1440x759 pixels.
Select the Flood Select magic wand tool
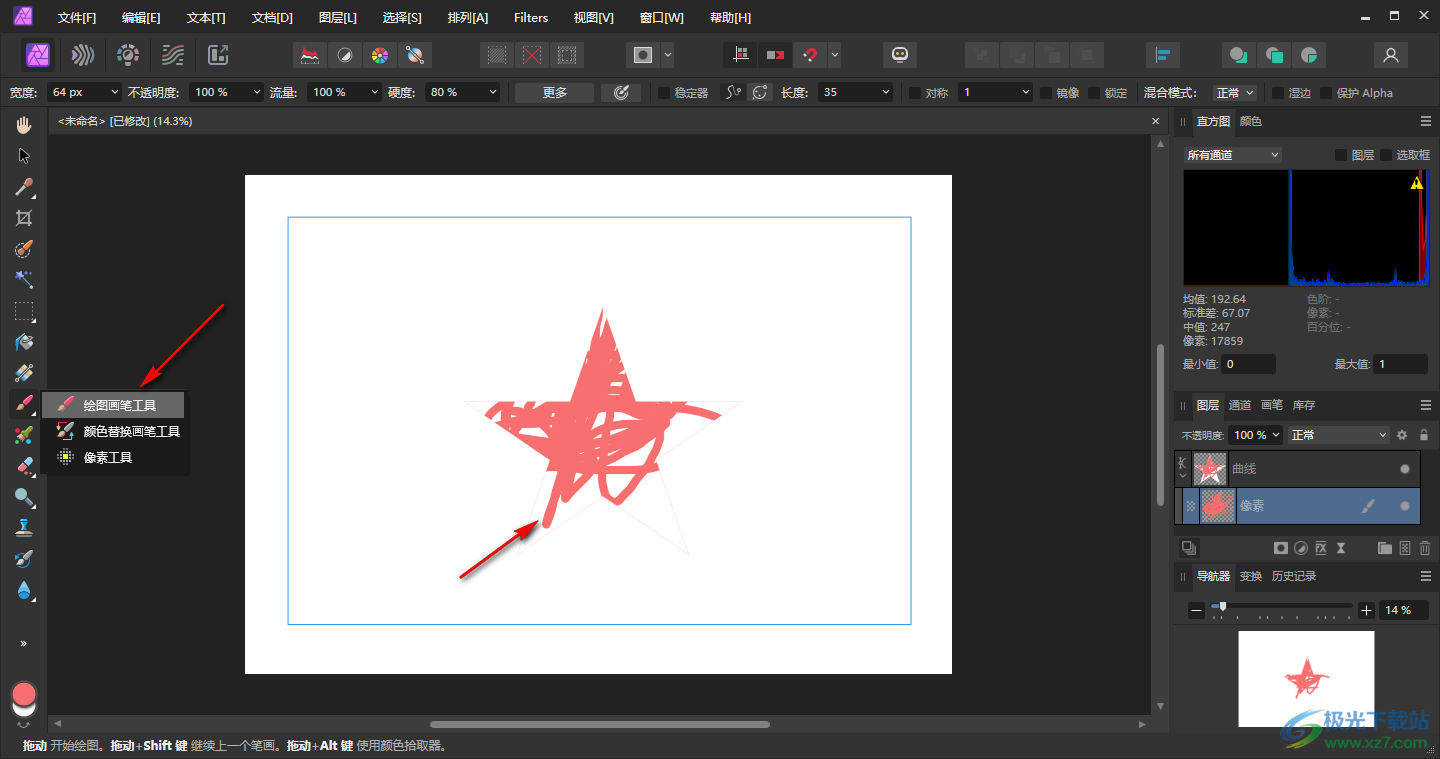(25, 280)
